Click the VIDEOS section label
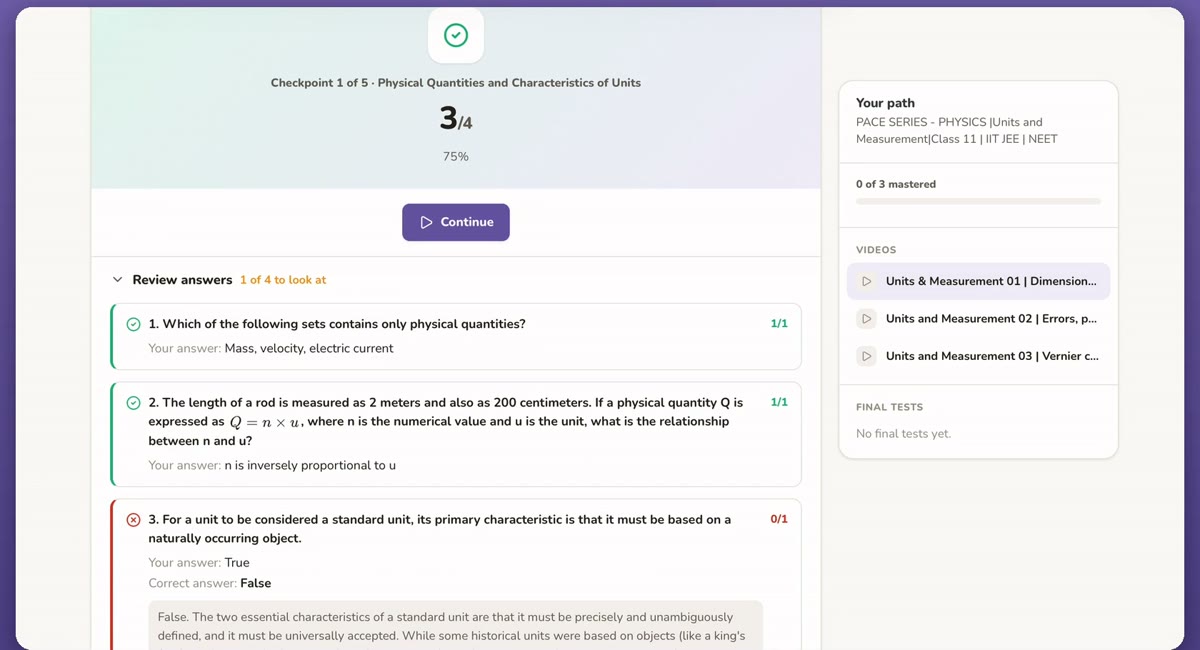1200x650 pixels. tap(876, 250)
